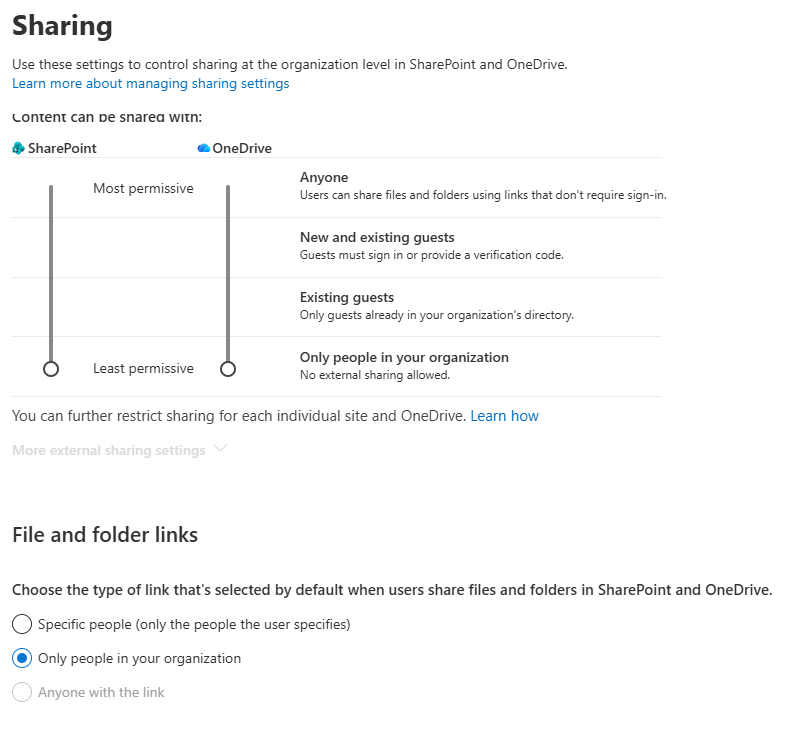Click the SharePoint logo icon
Viewport: 798px width, 731px height.
pos(18,148)
